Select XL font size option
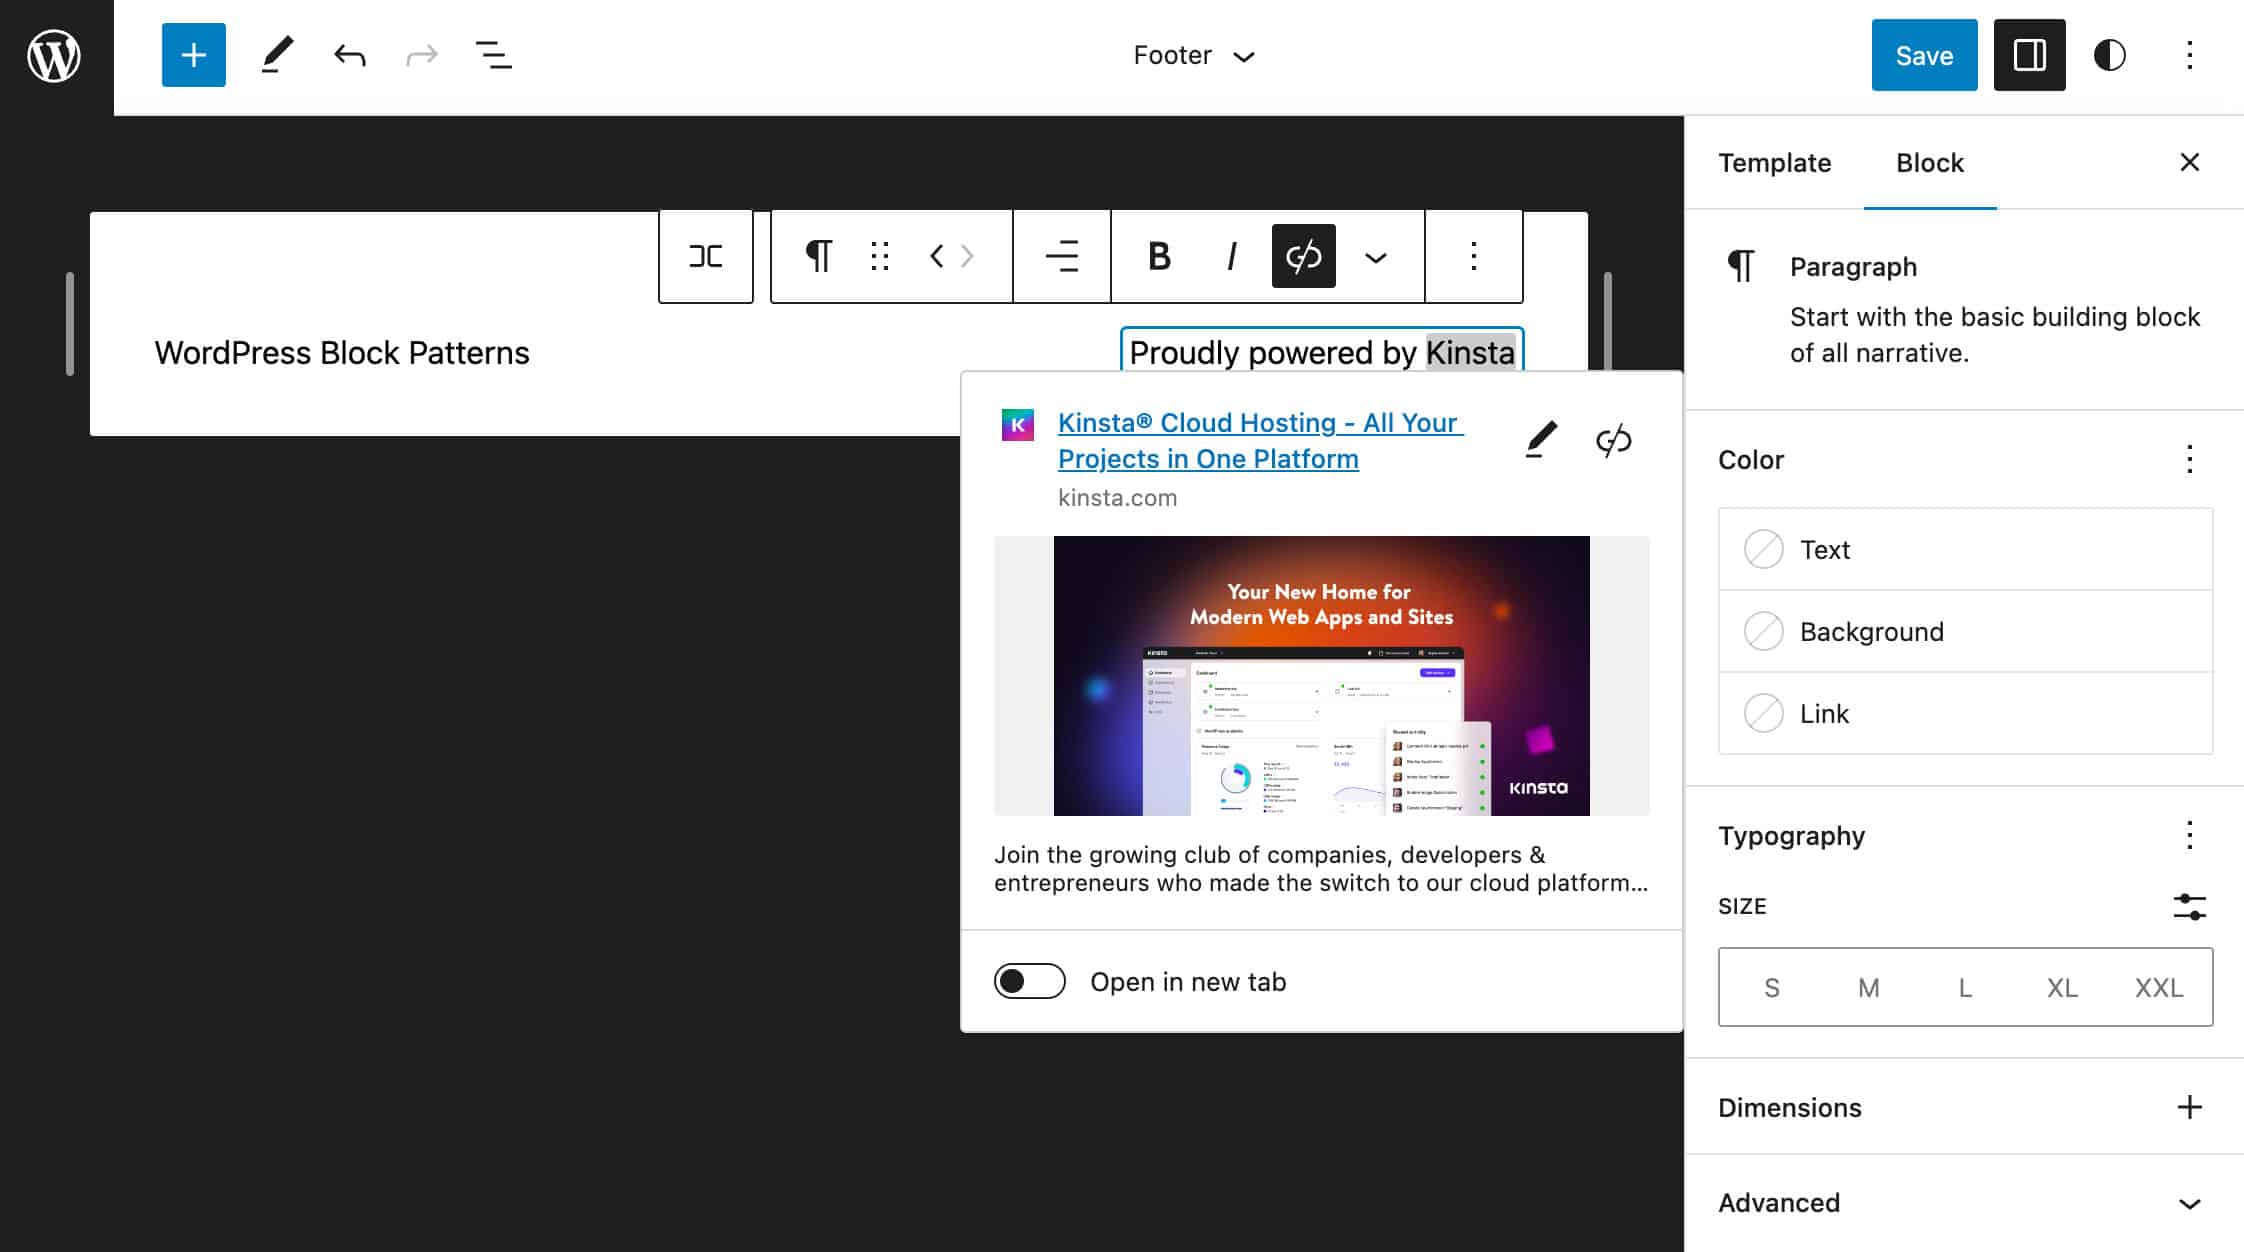This screenshot has width=2244, height=1252. click(2062, 987)
